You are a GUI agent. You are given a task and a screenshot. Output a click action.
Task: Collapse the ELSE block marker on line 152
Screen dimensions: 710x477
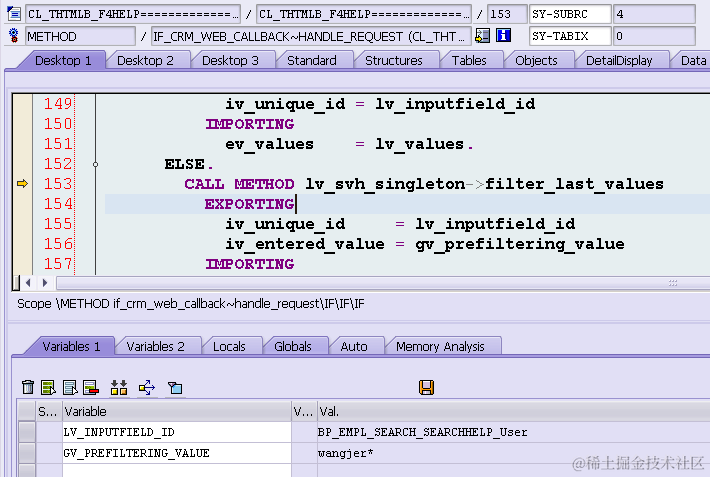click(96, 164)
